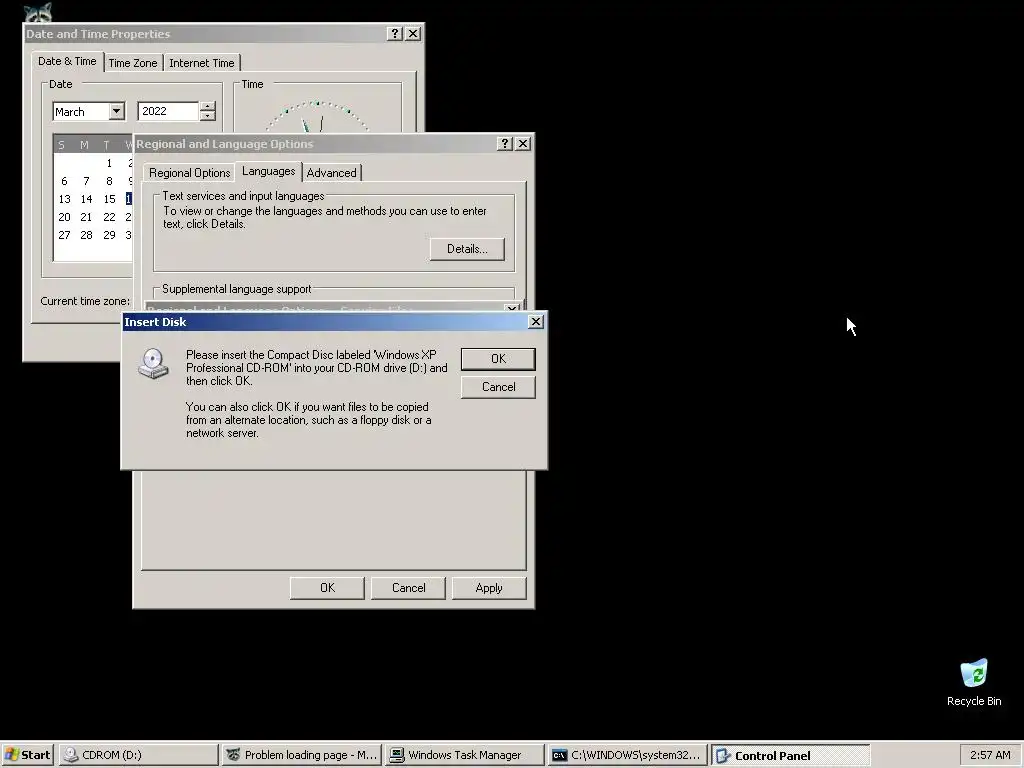Switch to Windows Task Manager in taskbar
This screenshot has height=768, width=1024.
pyautogui.click(x=464, y=755)
